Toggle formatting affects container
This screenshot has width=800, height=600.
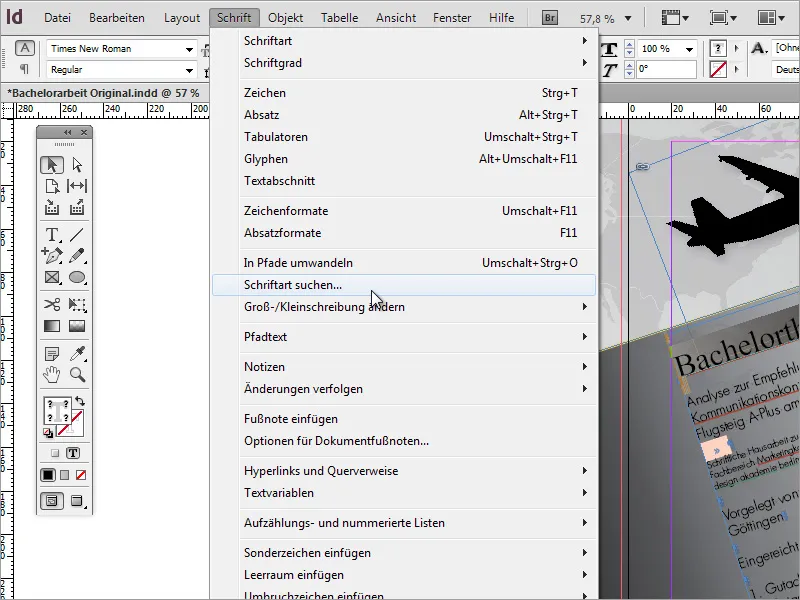coord(55,453)
